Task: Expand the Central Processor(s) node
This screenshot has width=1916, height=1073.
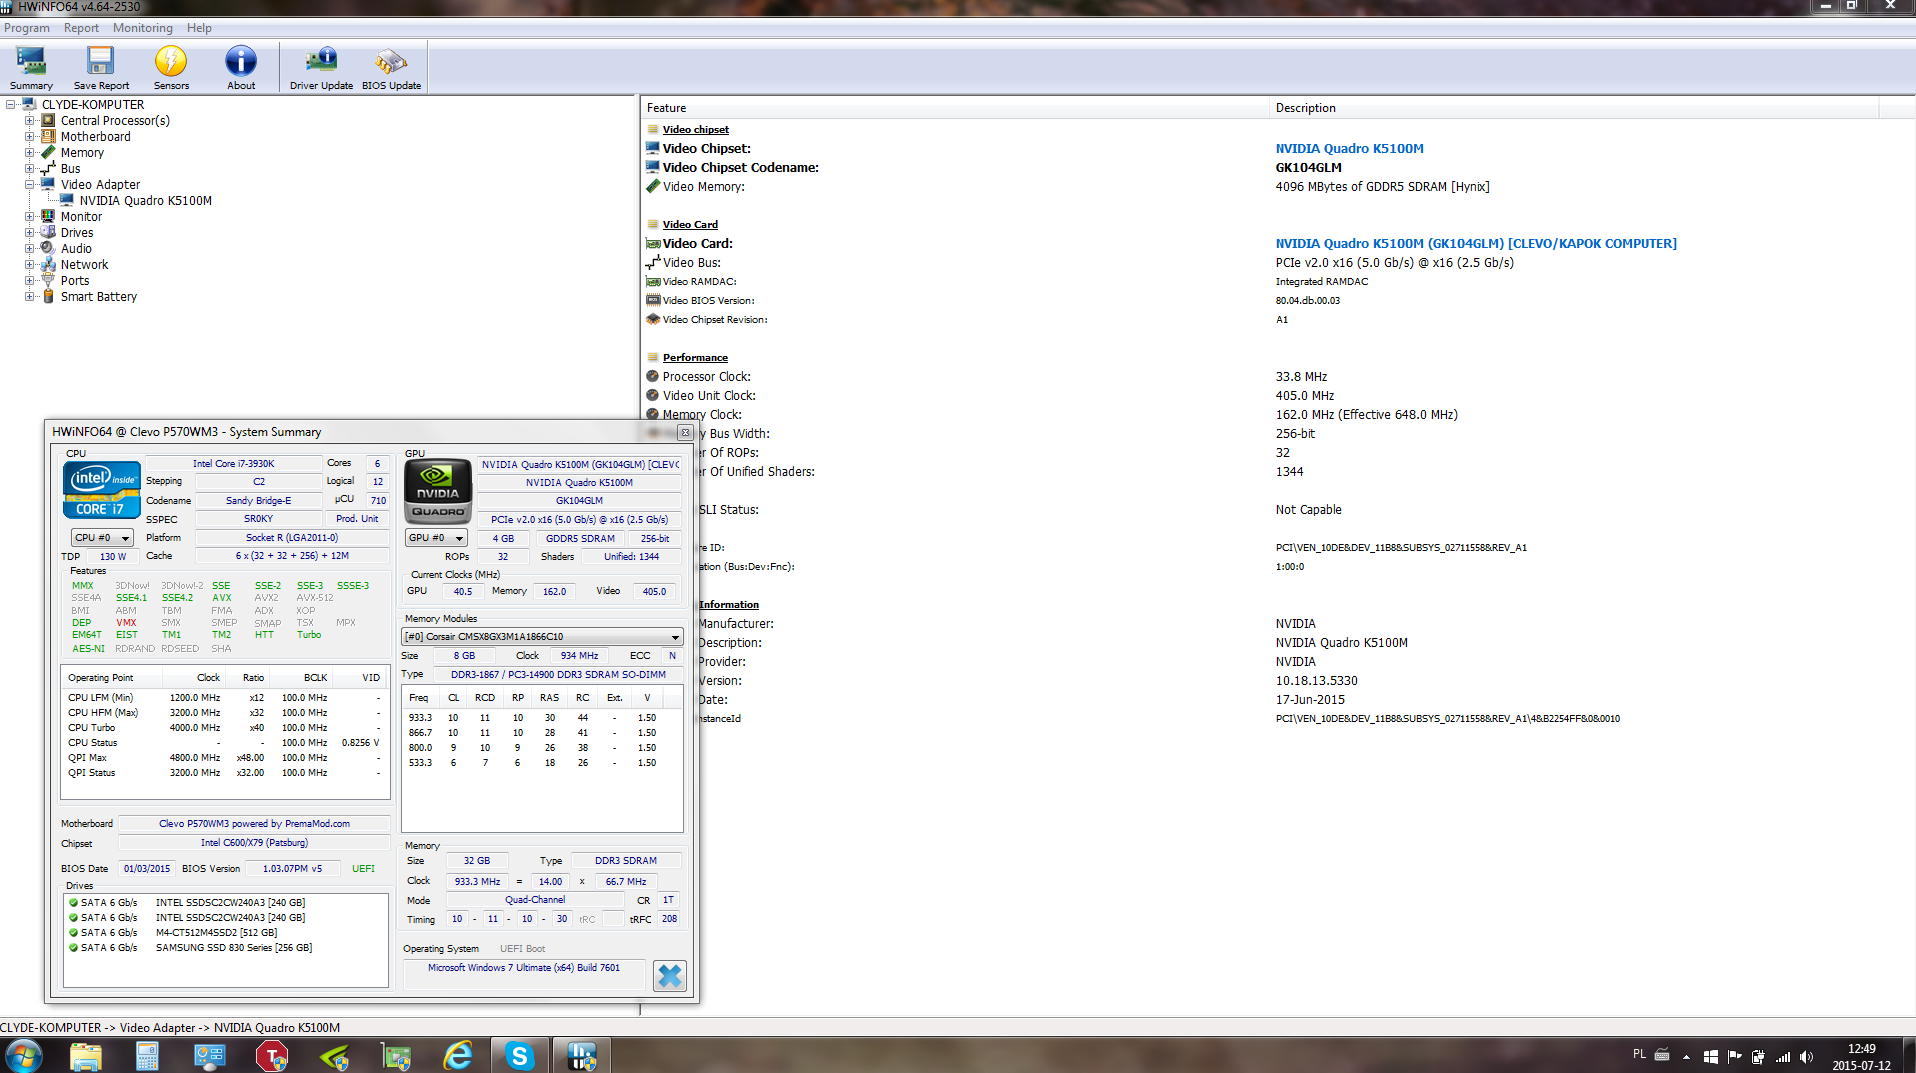Action: point(30,120)
